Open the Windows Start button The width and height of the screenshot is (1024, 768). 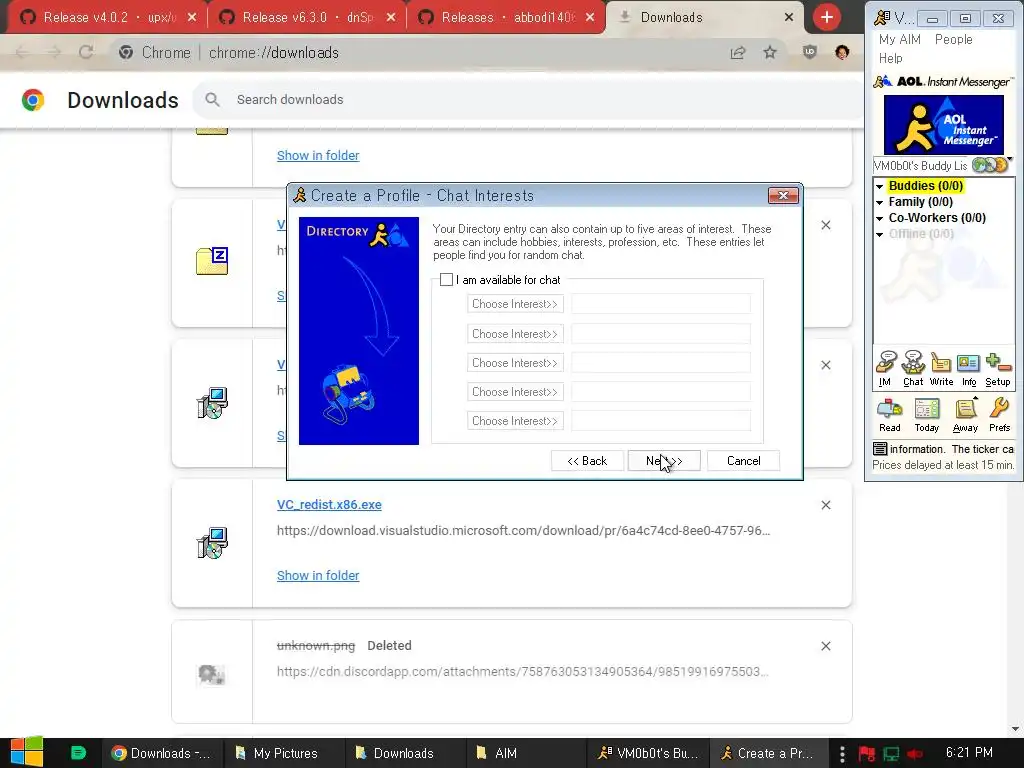point(27,752)
